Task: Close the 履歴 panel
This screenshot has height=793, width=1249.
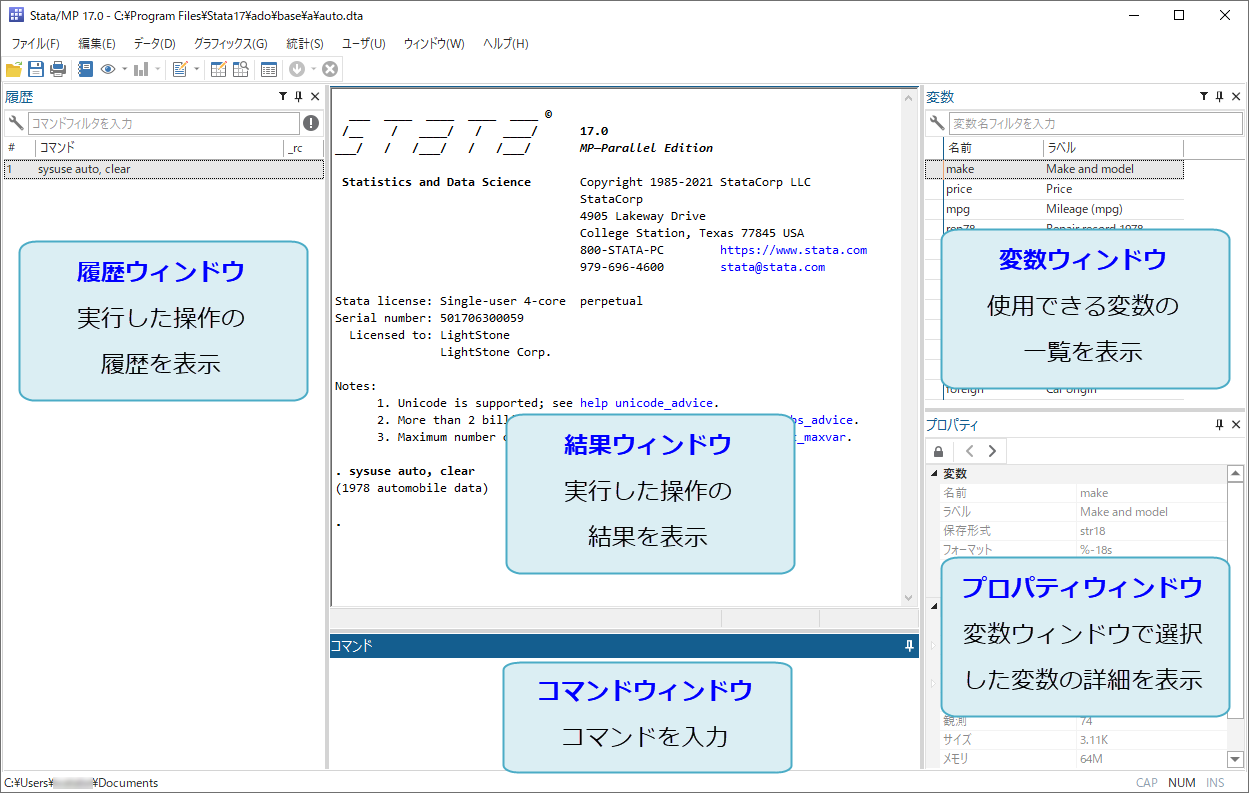Action: (315, 97)
